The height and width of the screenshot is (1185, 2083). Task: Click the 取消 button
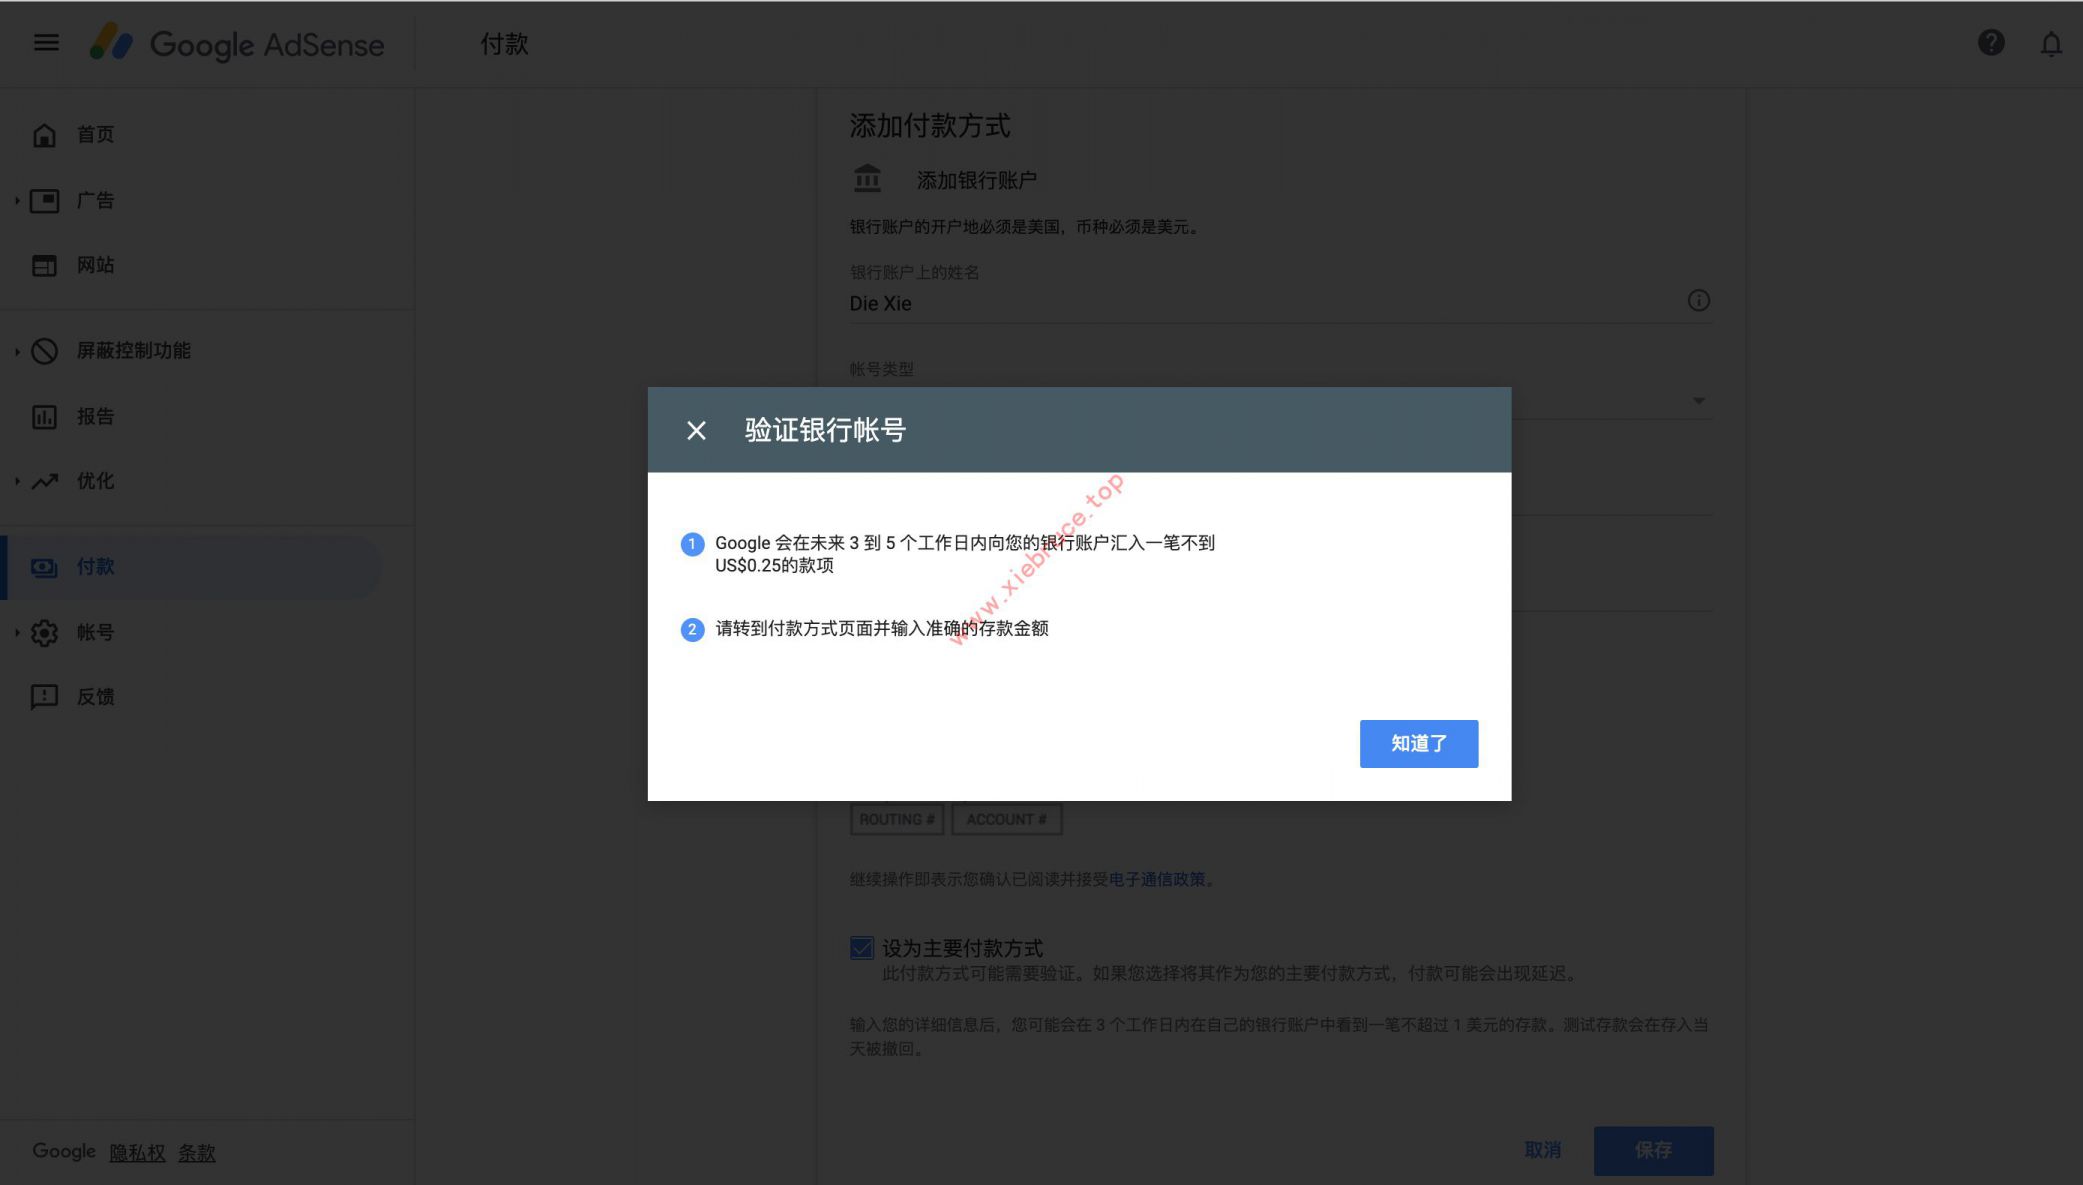click(x=1542, y=1151)
